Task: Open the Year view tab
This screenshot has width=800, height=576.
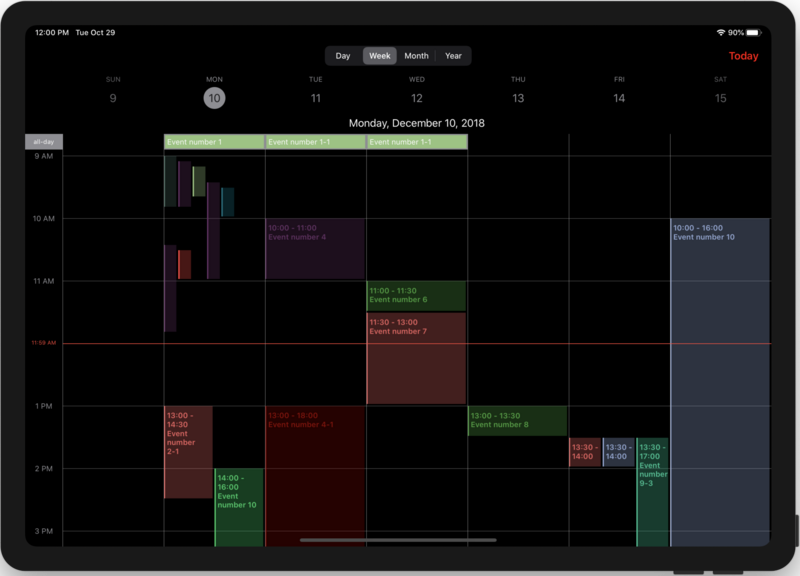Action: pyautogui.click(x=453, y=56)
